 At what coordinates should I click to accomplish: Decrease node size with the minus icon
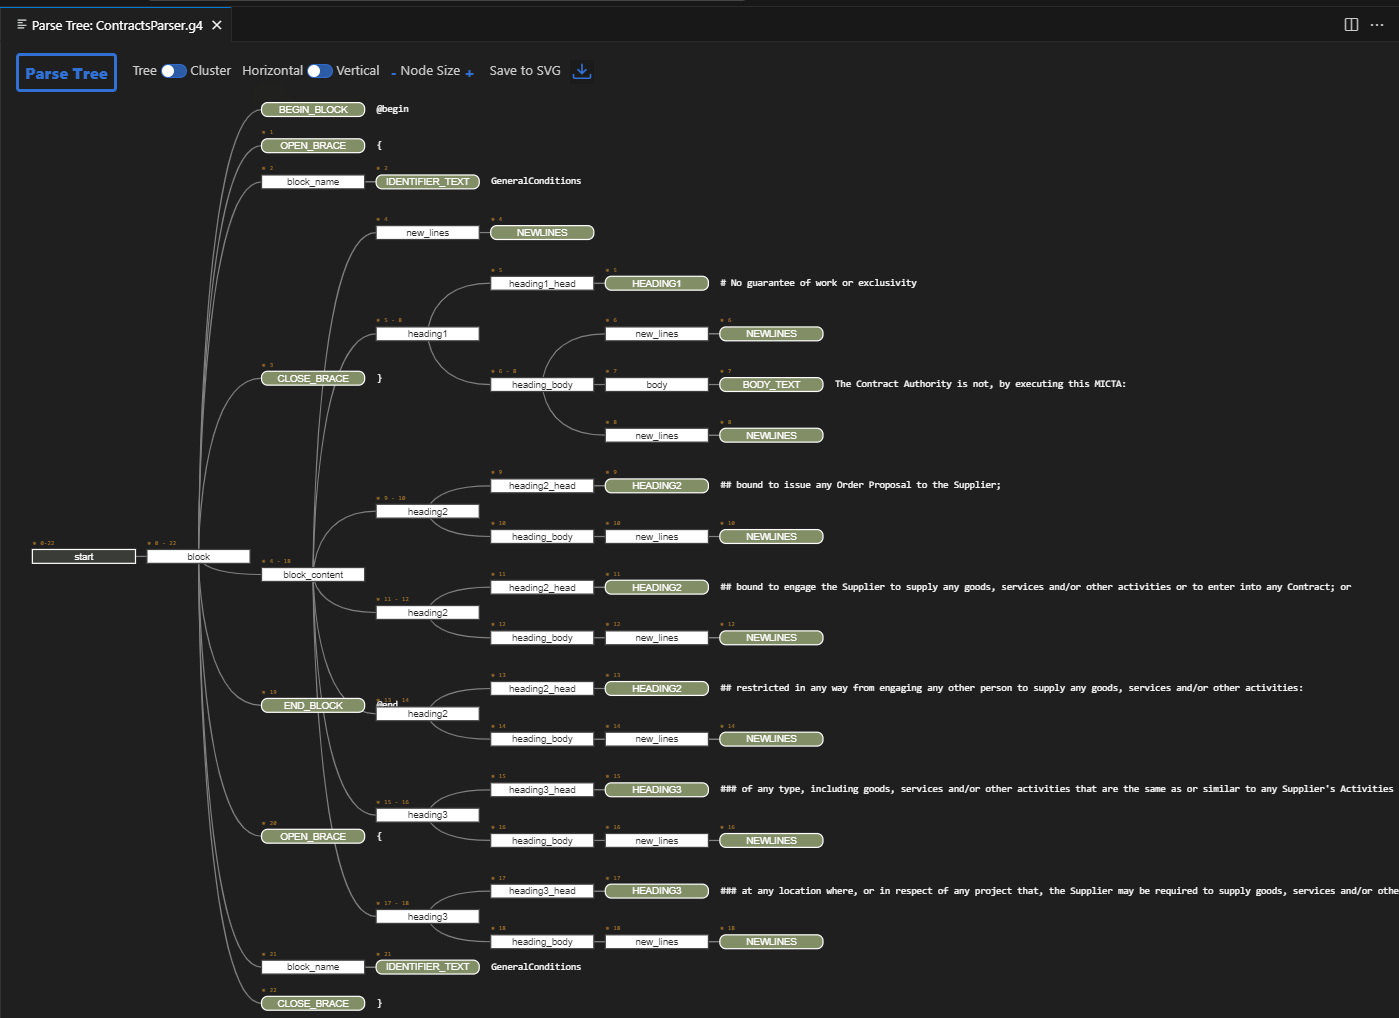coord(394,73)
